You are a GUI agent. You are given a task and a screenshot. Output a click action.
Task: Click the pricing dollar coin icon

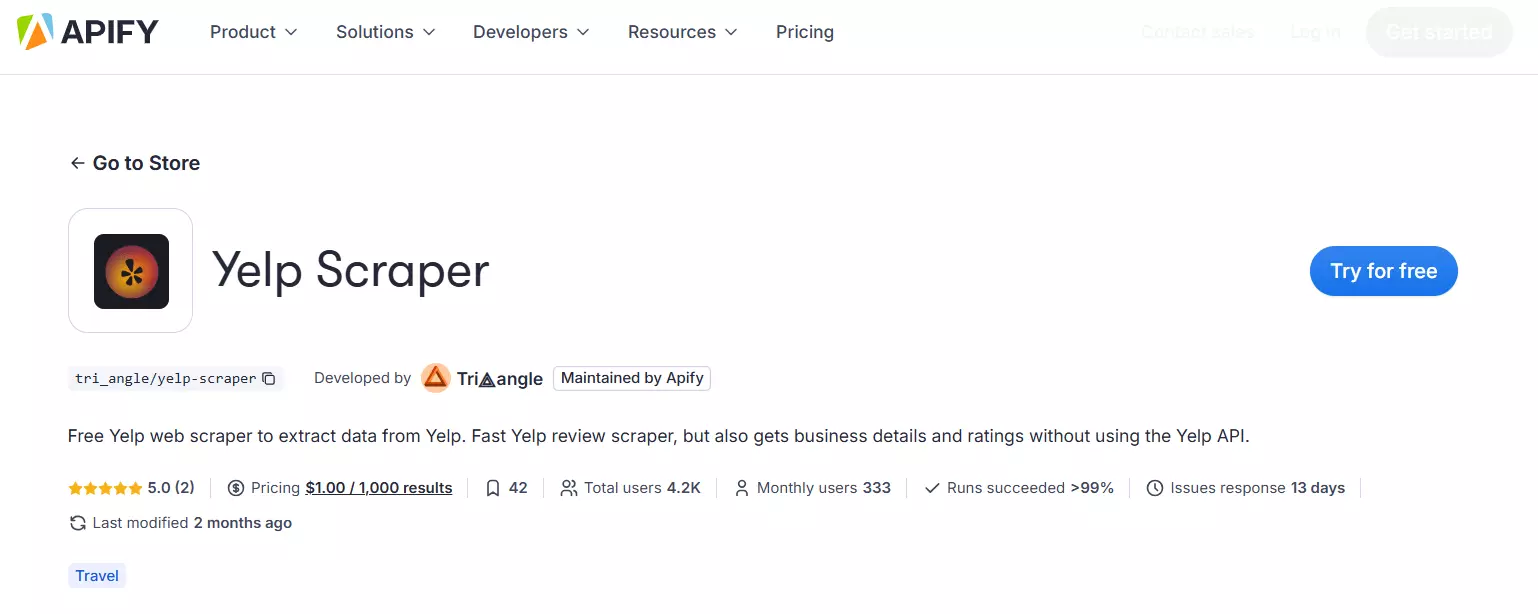coord(236,488)
